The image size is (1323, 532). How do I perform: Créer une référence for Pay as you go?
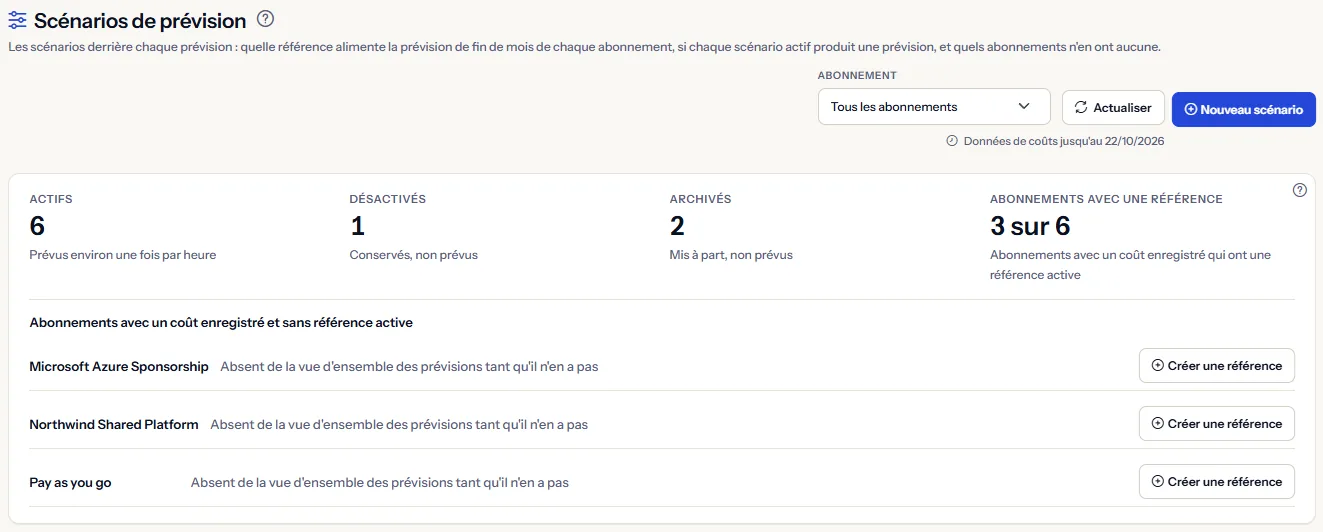pyautogui.click(x=1217, y=482)
